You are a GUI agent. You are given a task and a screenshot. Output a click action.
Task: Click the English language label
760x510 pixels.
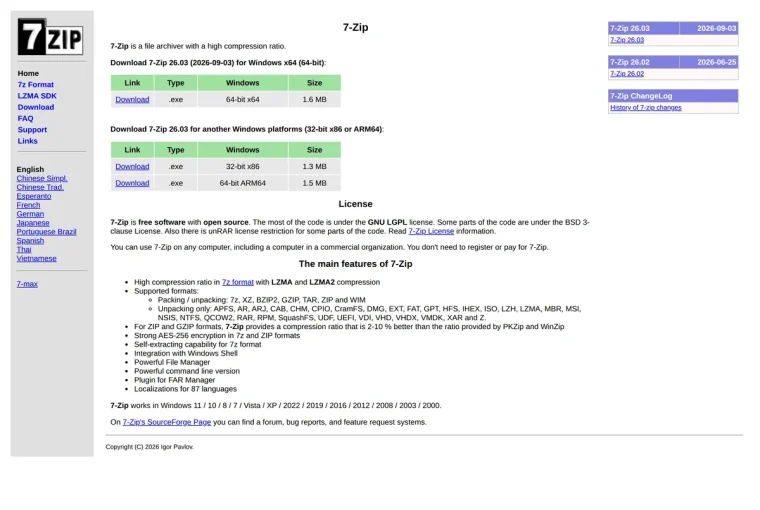coord(30,169)
